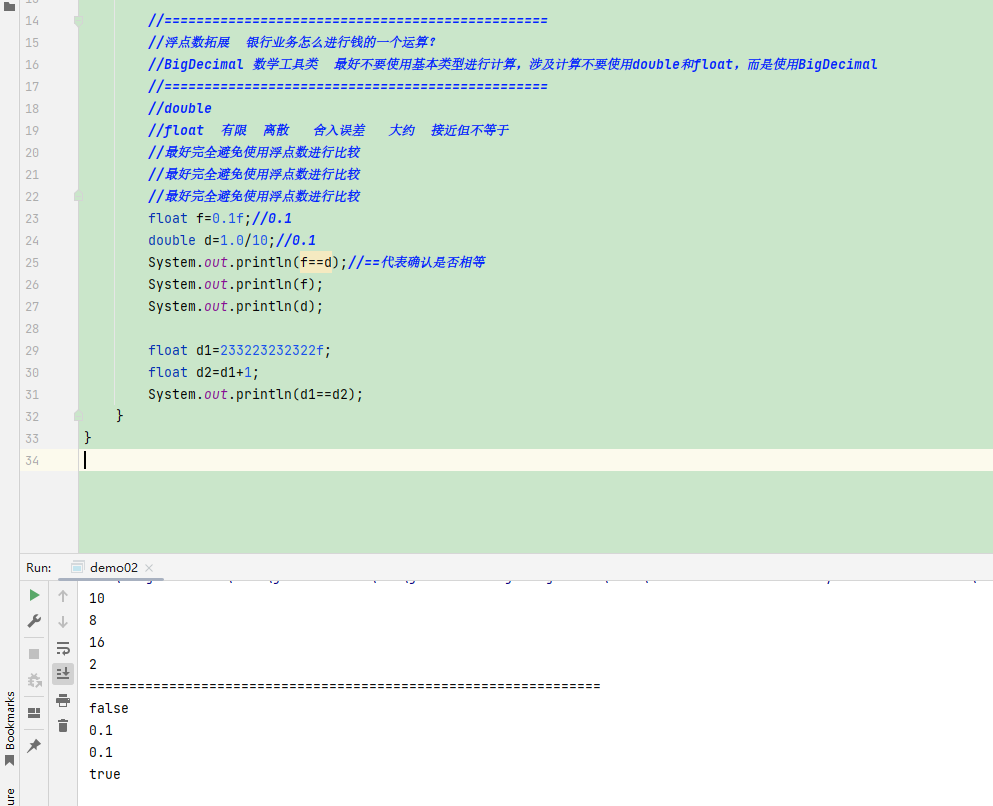Click line number 25 in gutter
The height and width of the screenshot is (806, 993).
click(x=32, y=262)
